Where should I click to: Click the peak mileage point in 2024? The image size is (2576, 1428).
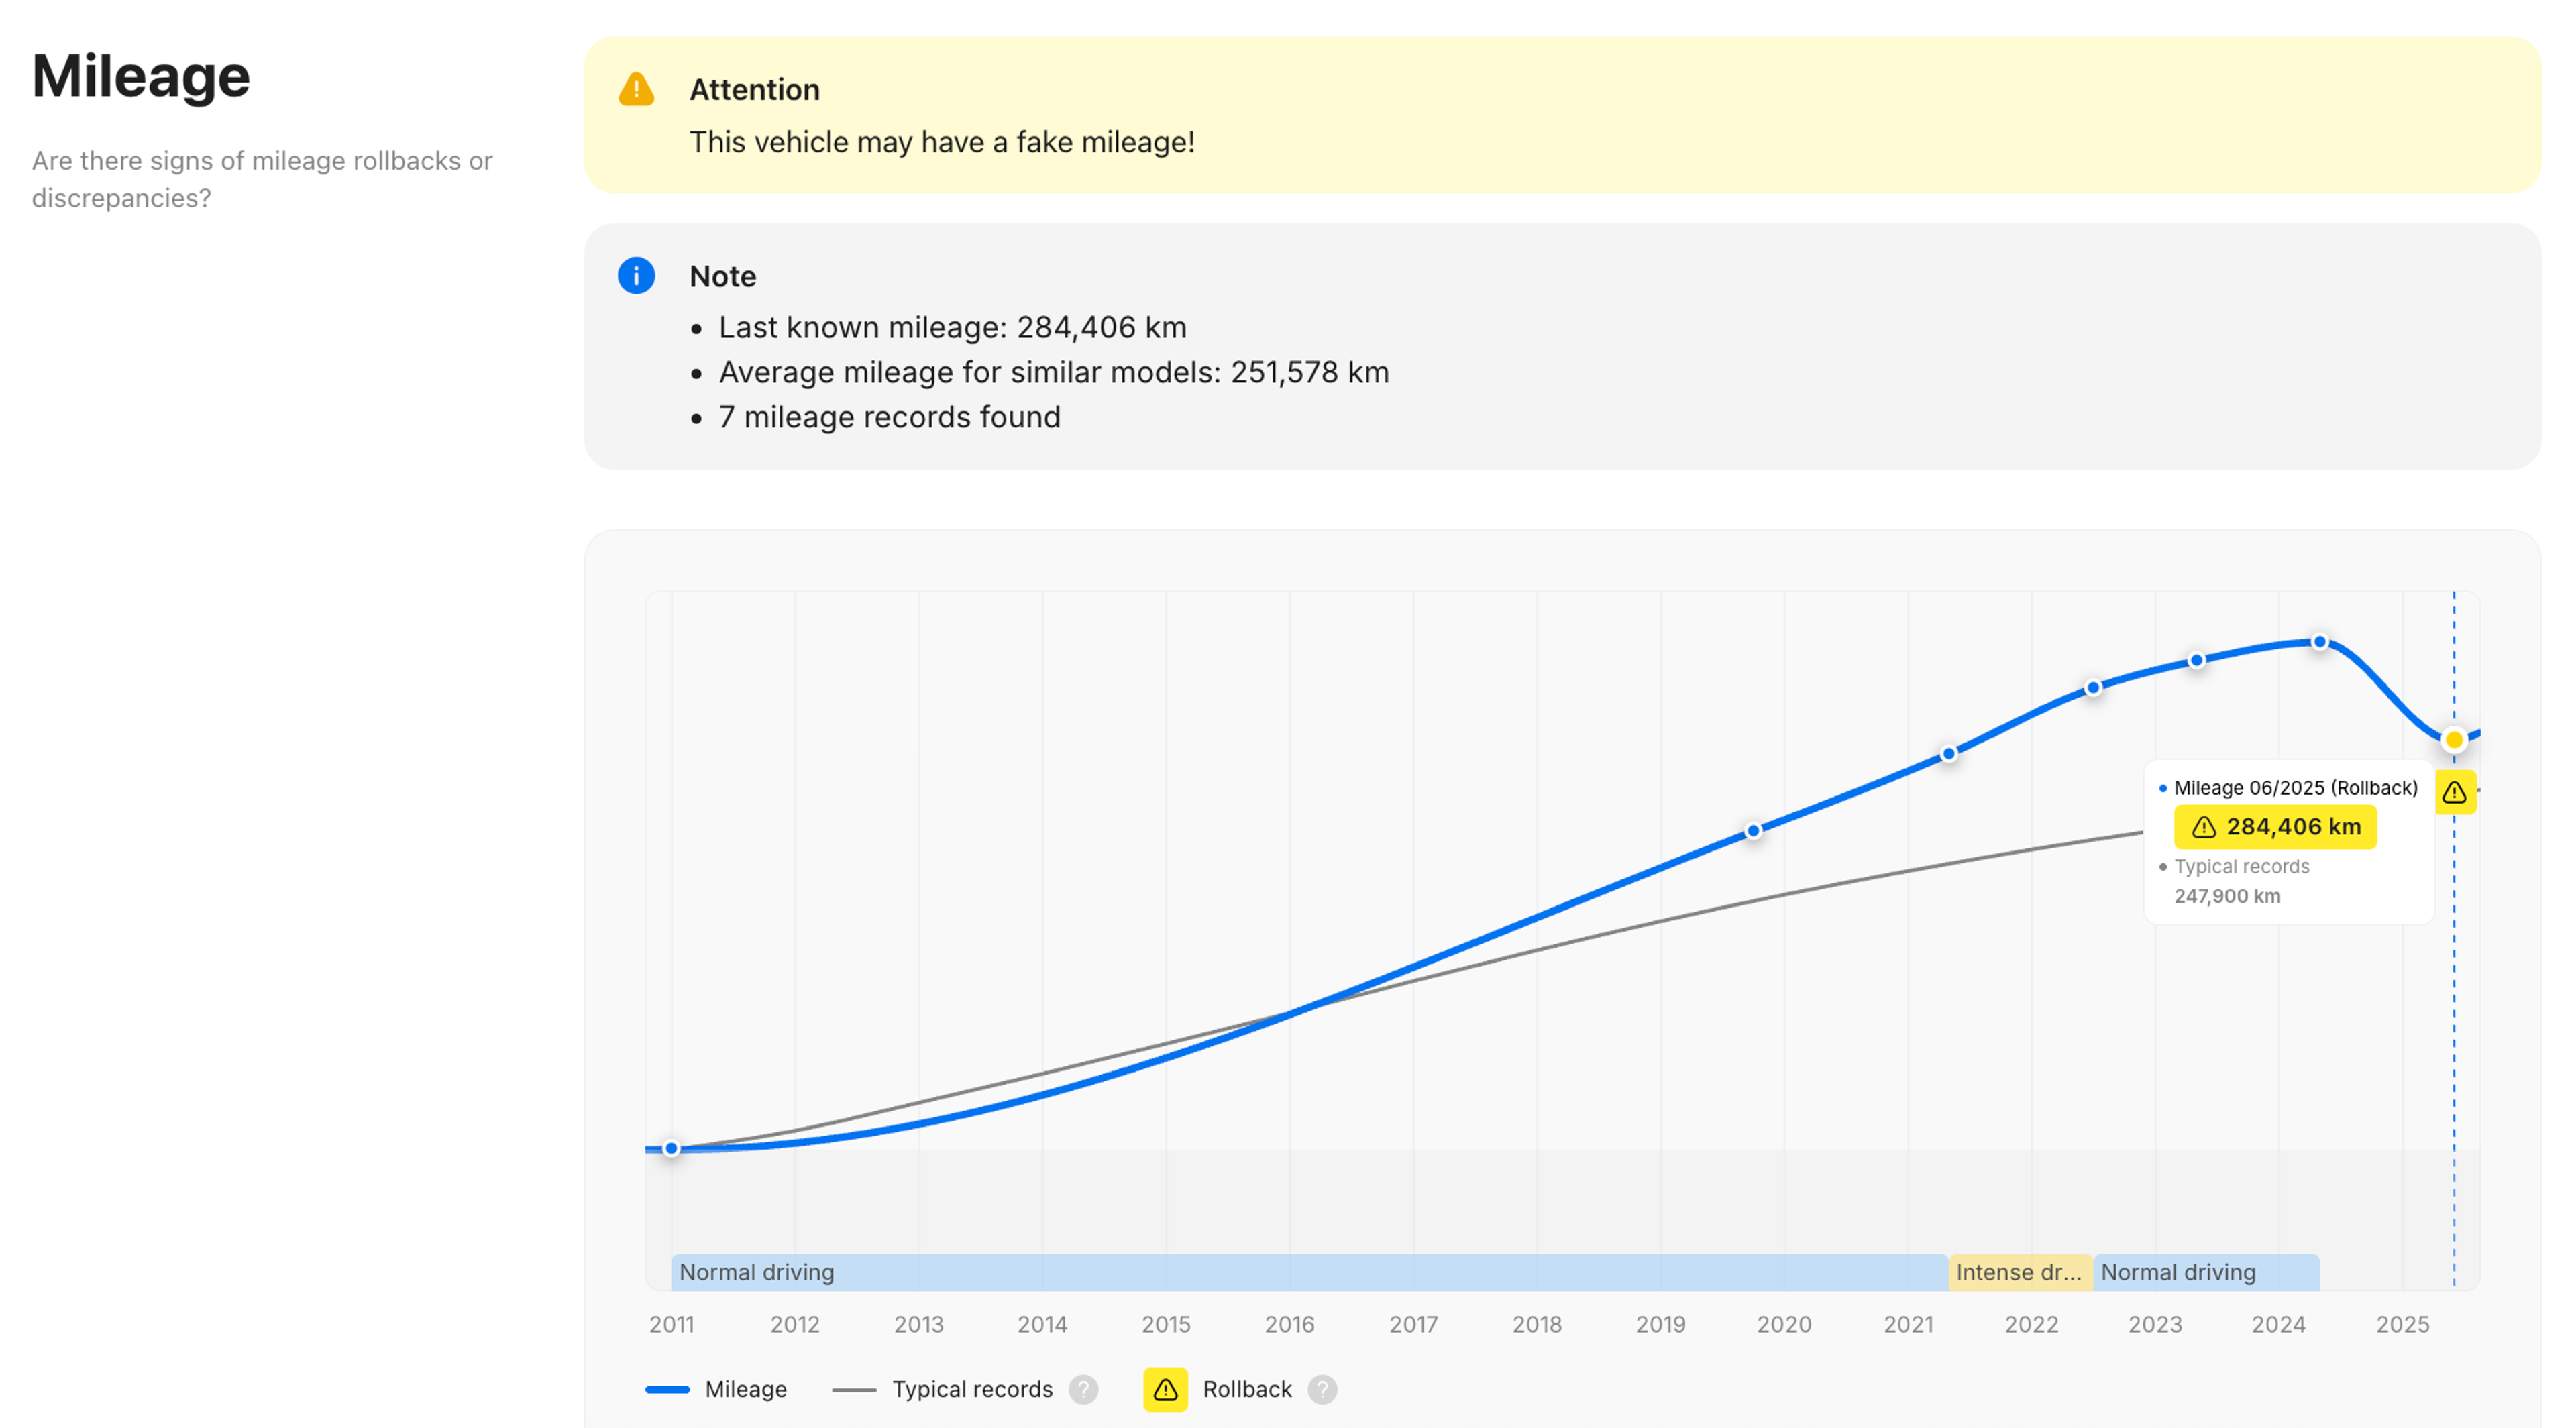pyautogui.click(x=2320, y=642)
